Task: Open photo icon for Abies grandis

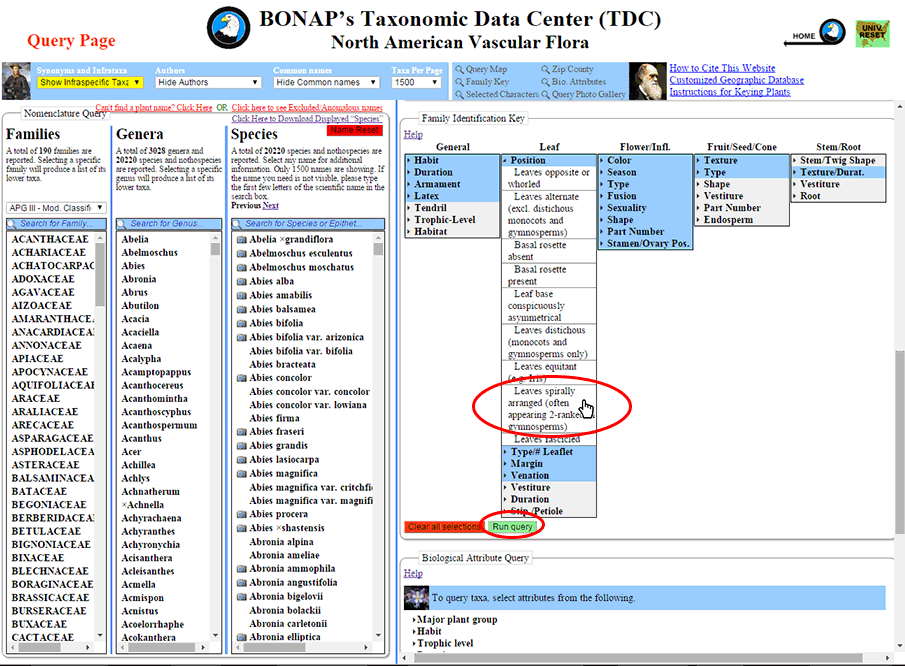Action: 242,446
